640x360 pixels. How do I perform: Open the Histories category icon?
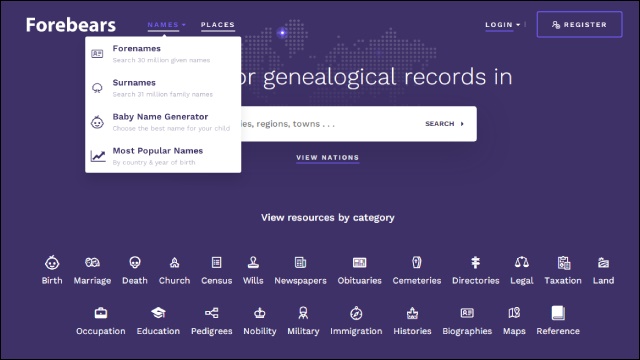tap(412, 313)
